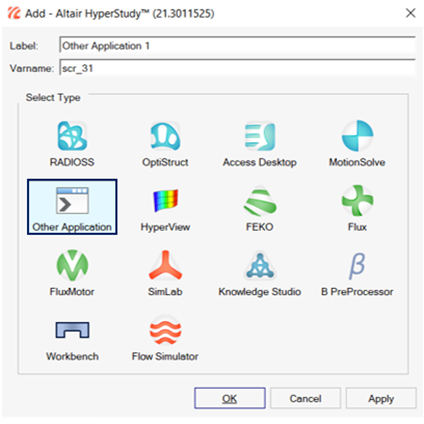The image size is (424, 424).
Task: Click the OK button
Action: 230,398
